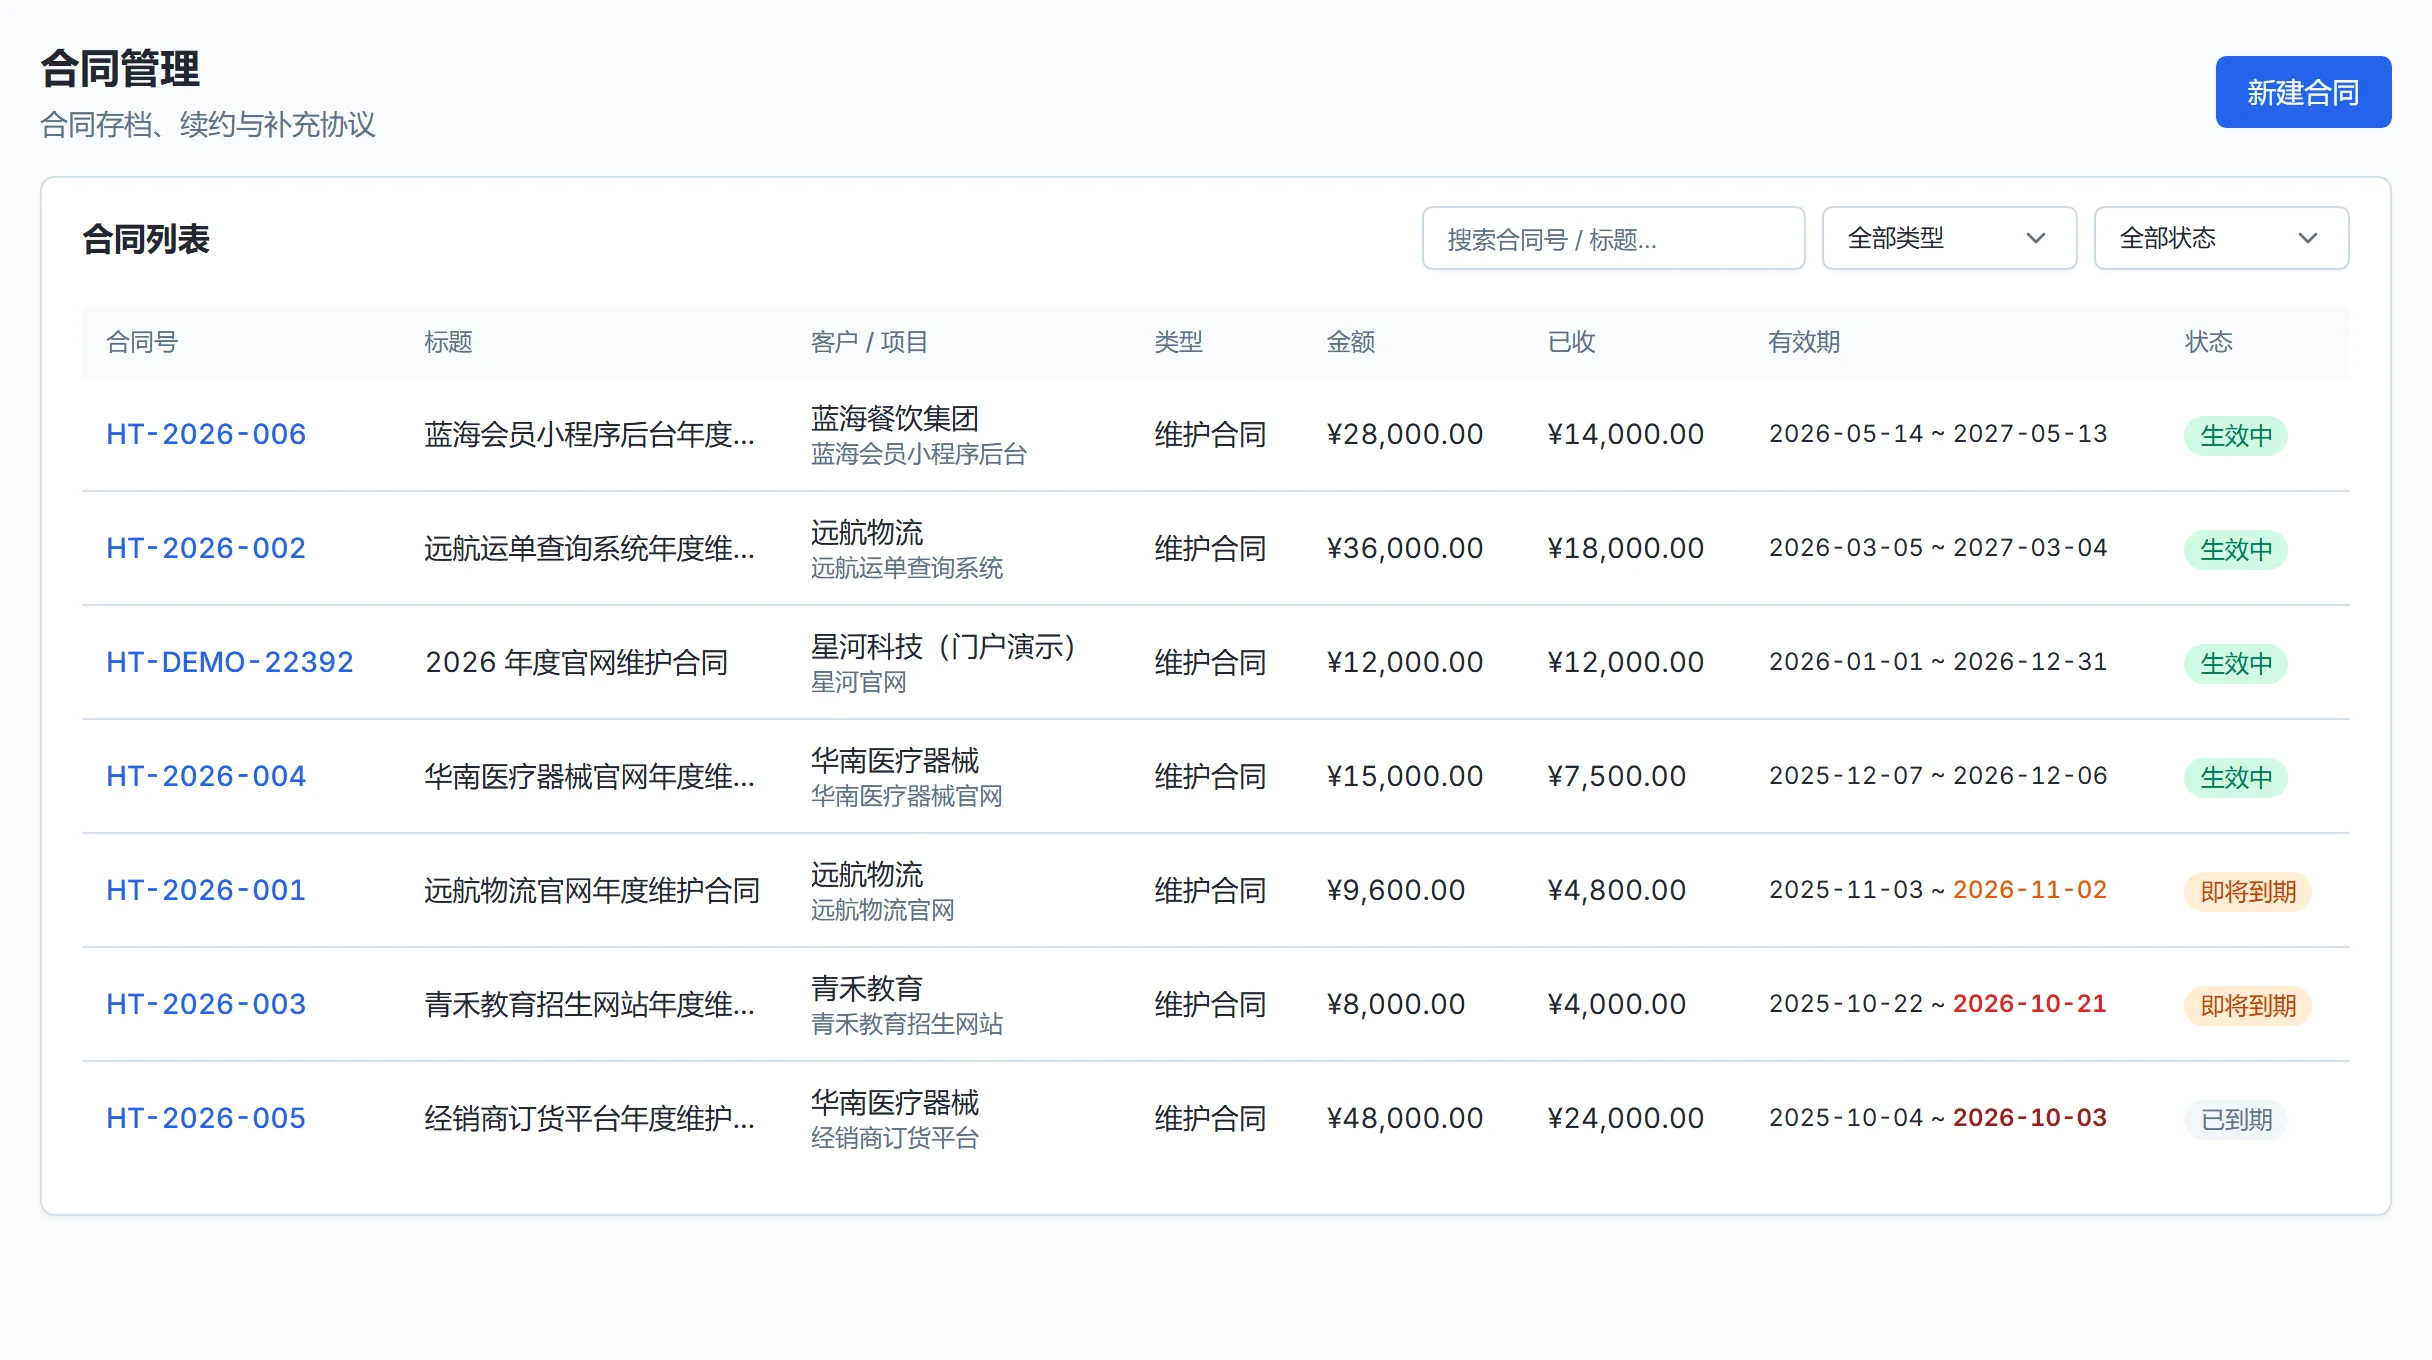Open contract HT-2026-001
Screen dimensions: 2432x1360
[206, 891]
